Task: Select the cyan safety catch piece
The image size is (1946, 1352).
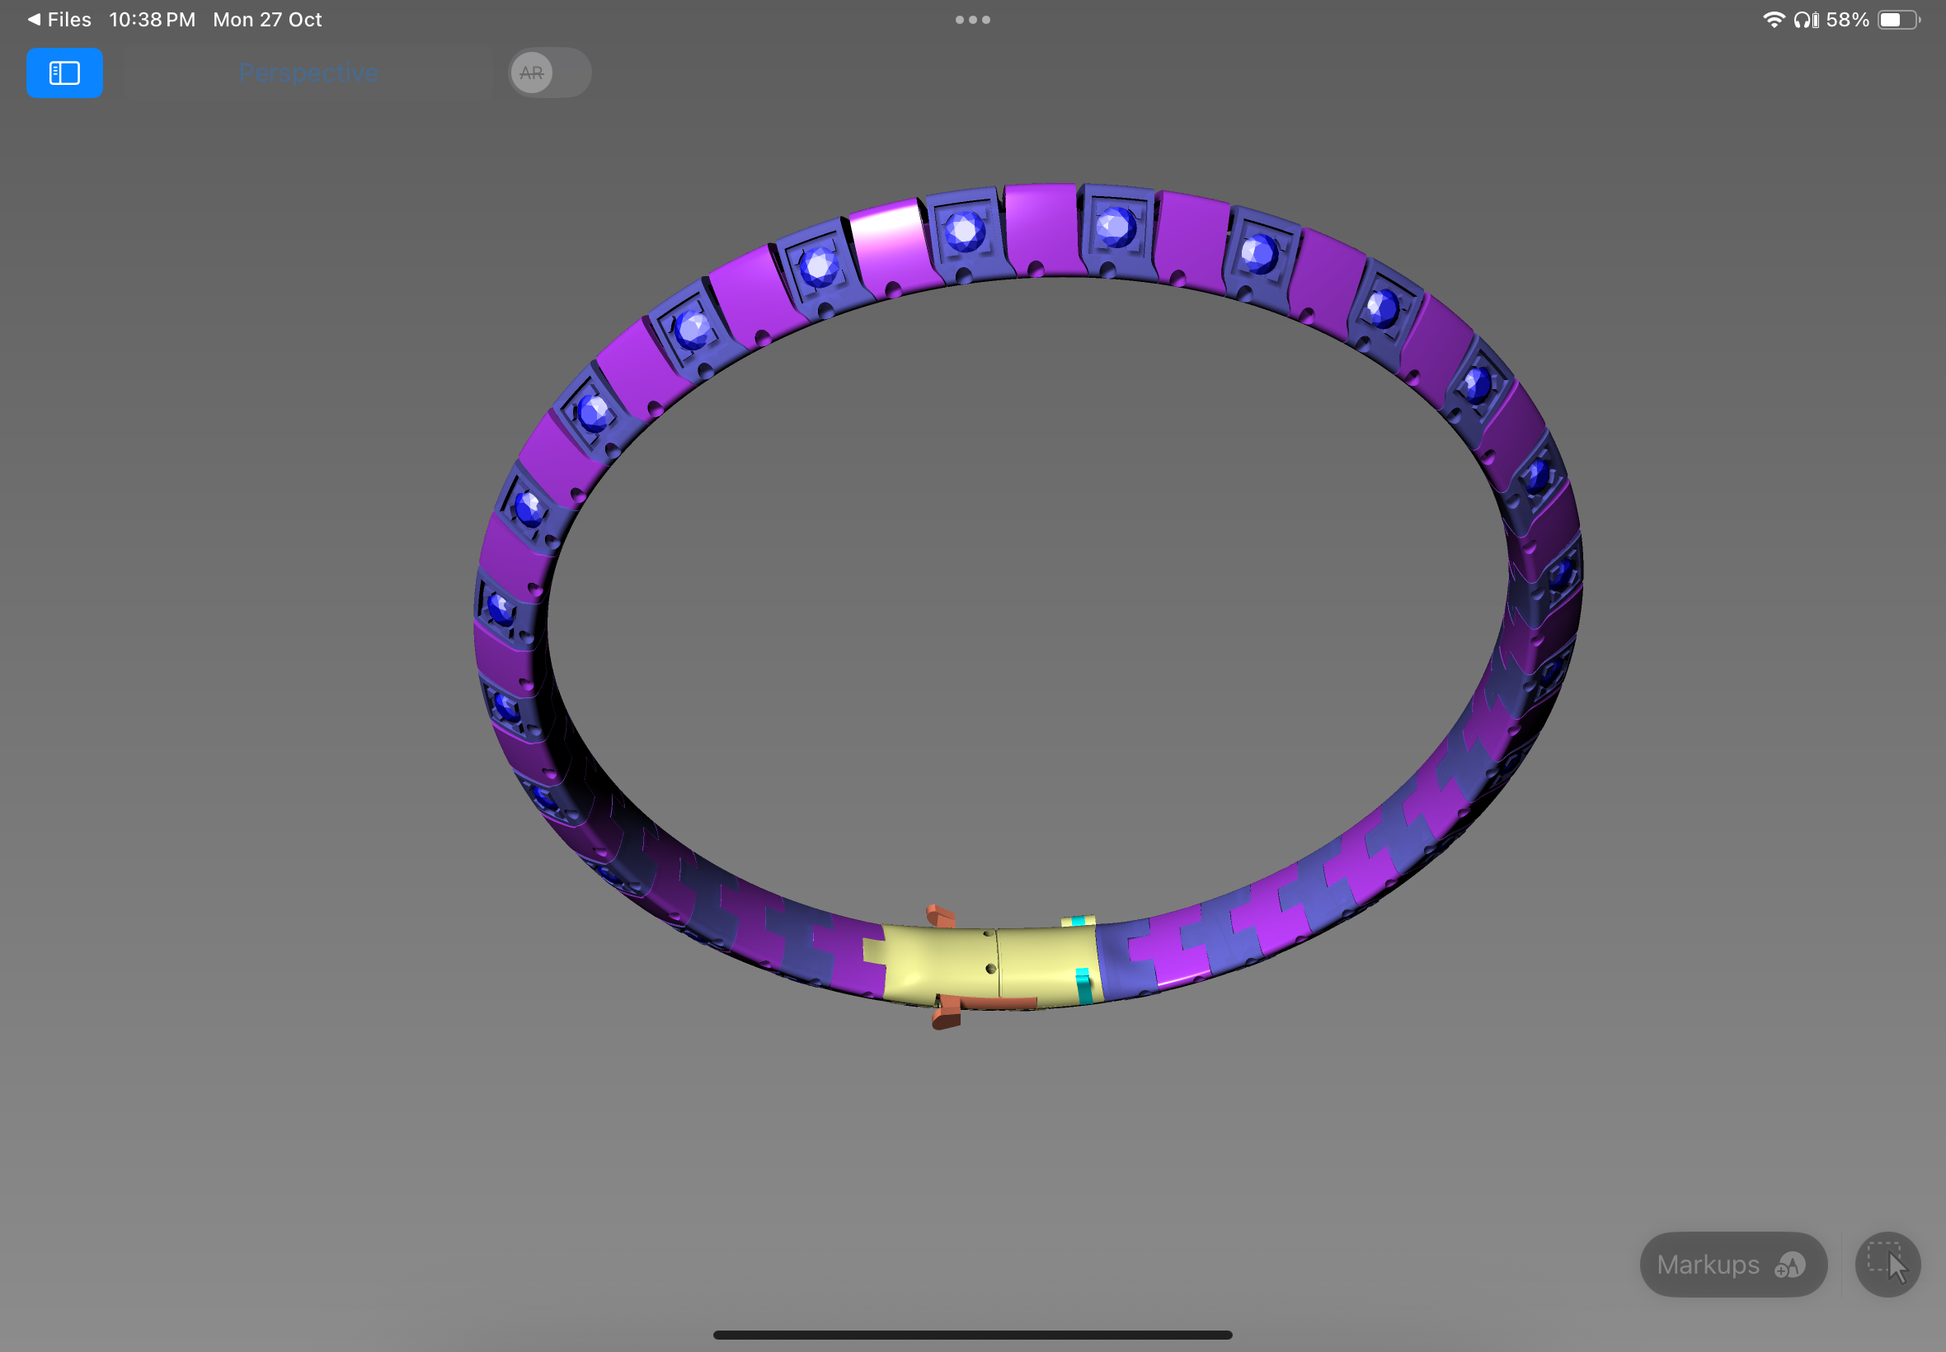Action: pos(1083,985)
